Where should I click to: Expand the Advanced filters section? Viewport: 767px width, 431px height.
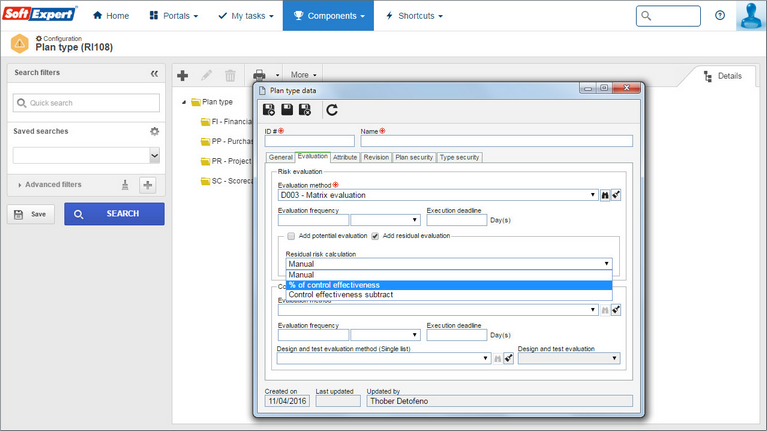coord(49,184)
